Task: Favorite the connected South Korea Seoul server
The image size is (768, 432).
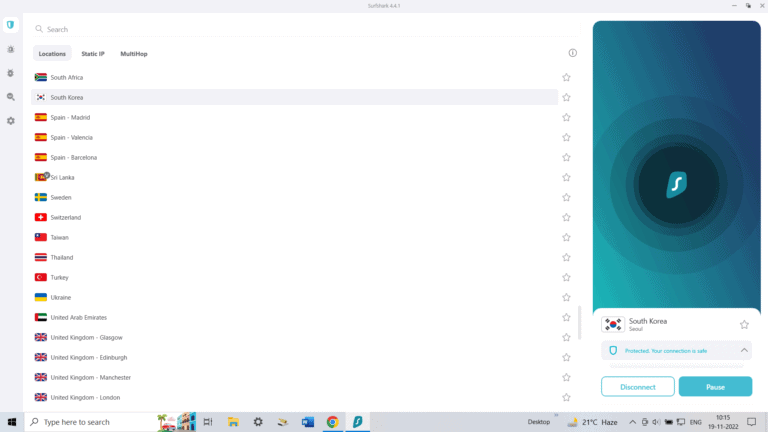Action: (x=744, y=324)
